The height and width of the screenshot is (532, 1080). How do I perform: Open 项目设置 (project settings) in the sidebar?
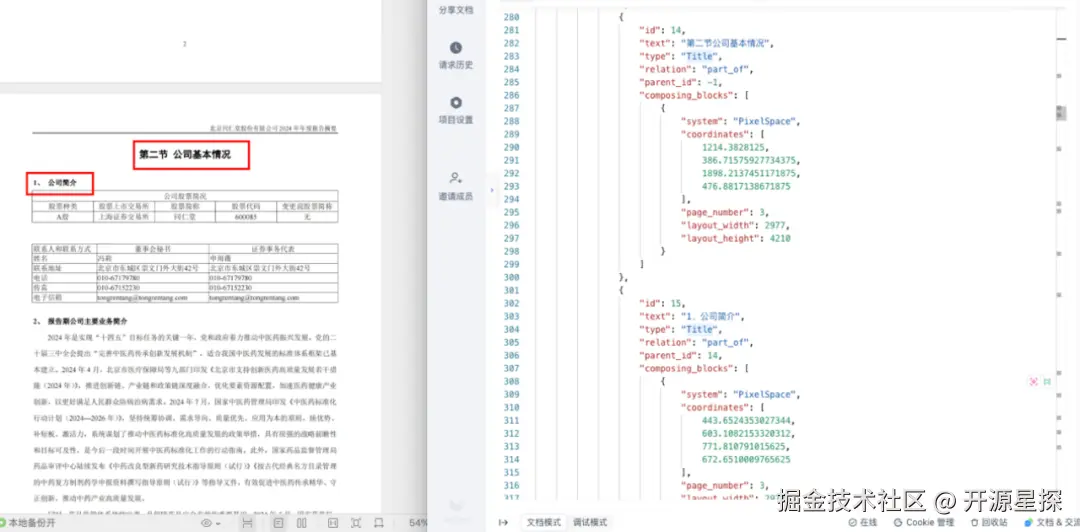456,111
